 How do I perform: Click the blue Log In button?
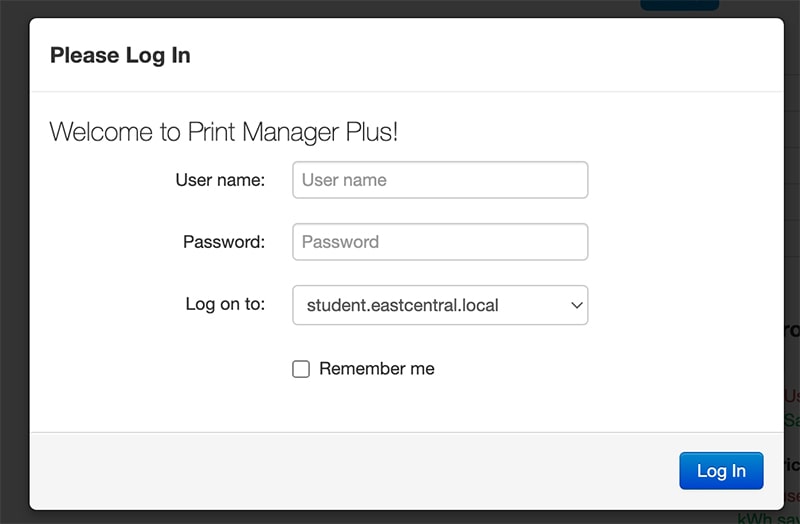pos(721,470)
